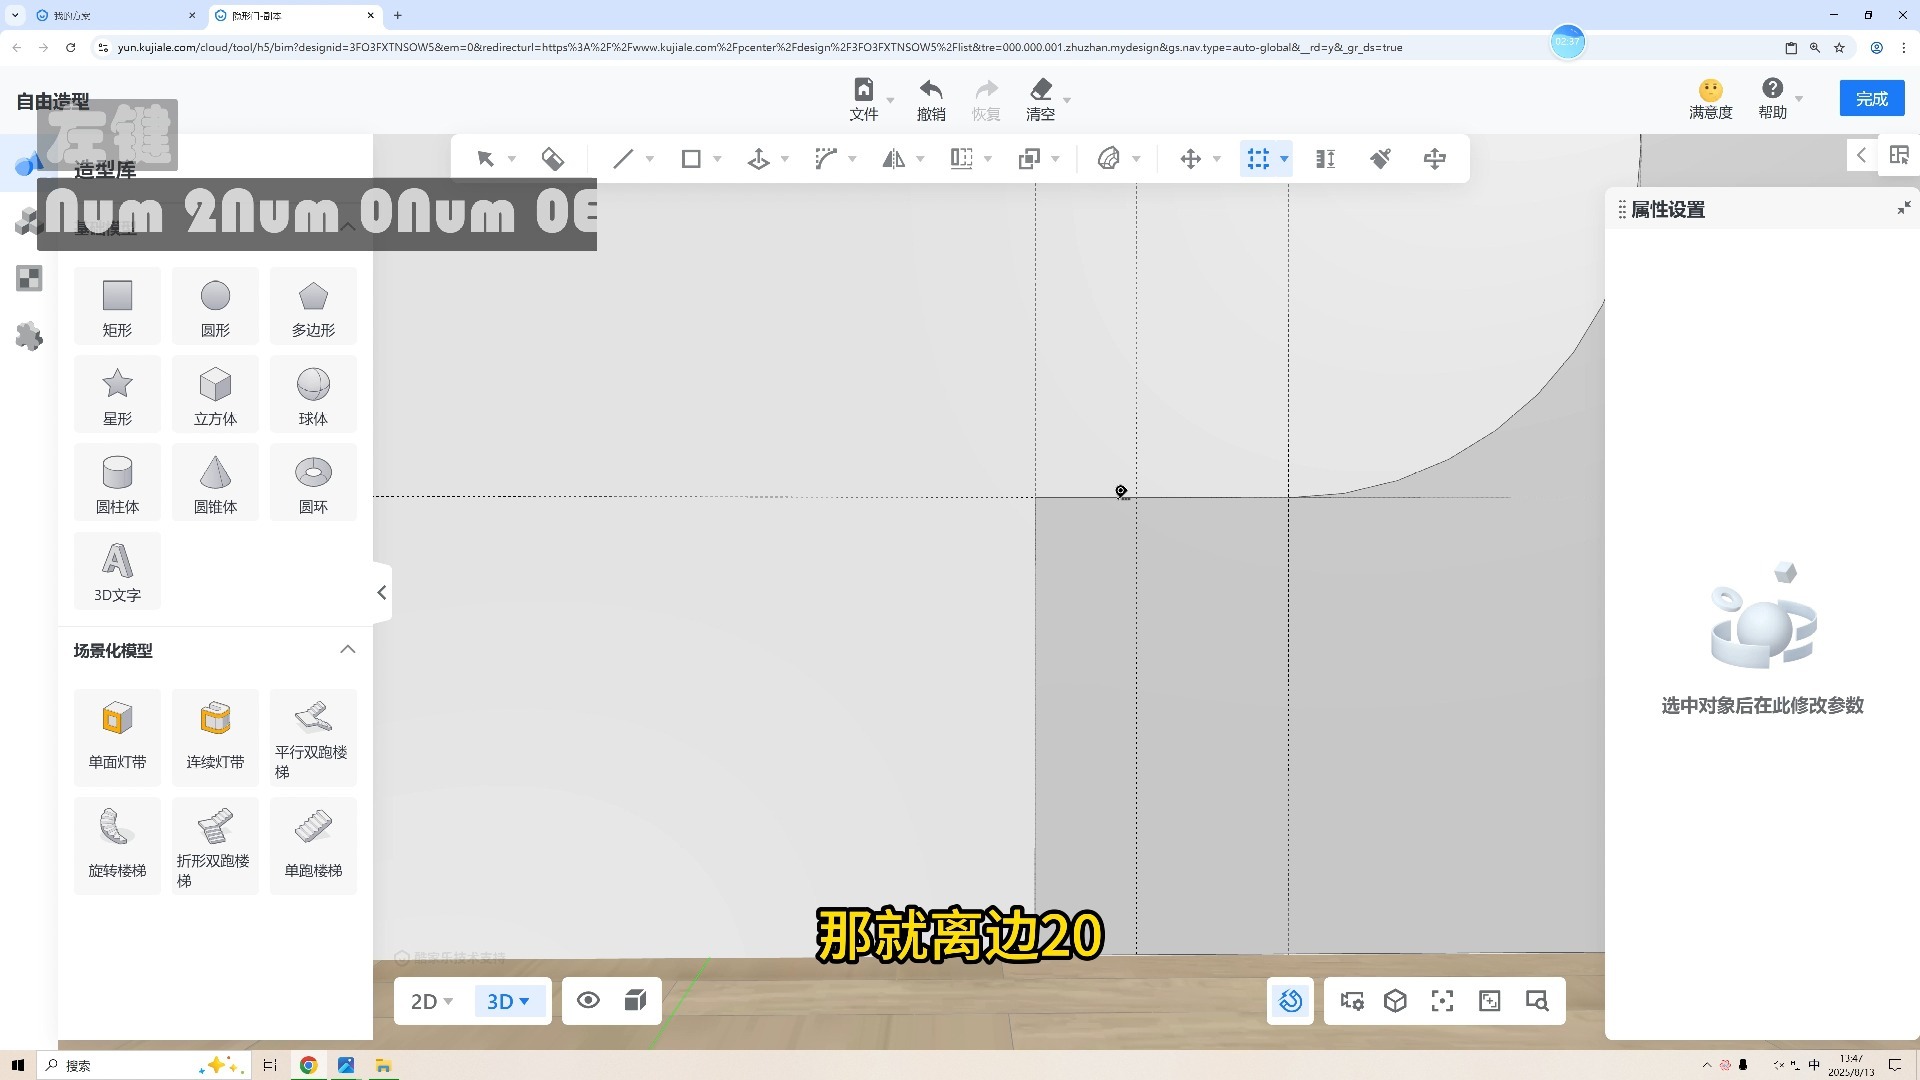
Task: Click the zoom window magnifier icon
Action: (1537, 1000)
